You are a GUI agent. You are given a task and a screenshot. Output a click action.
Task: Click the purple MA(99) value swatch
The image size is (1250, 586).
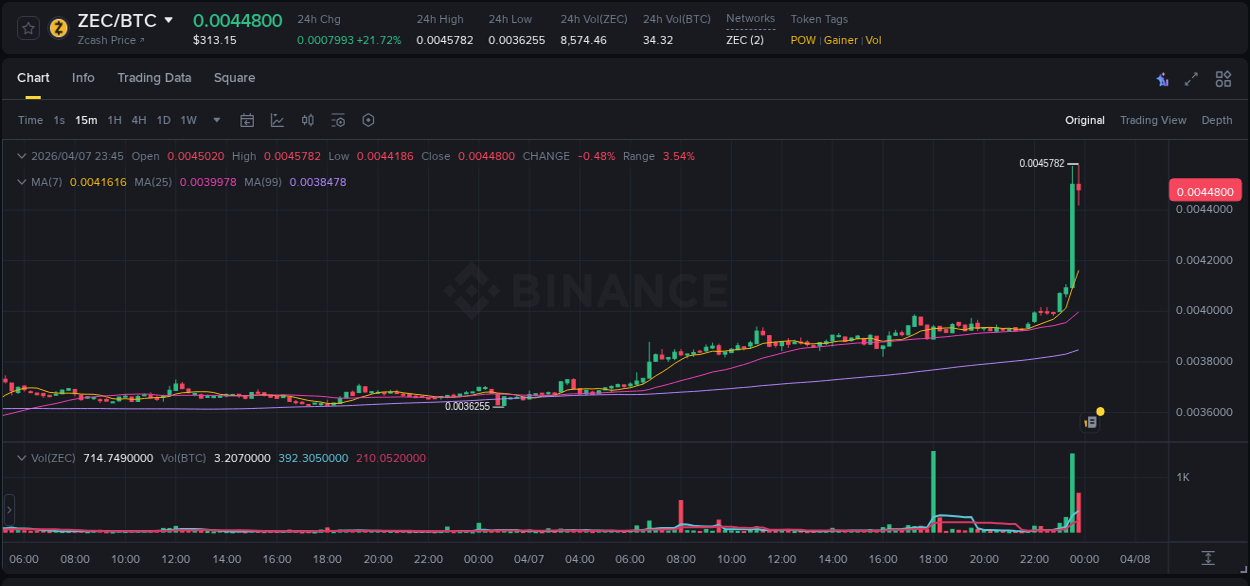(317, 182)
